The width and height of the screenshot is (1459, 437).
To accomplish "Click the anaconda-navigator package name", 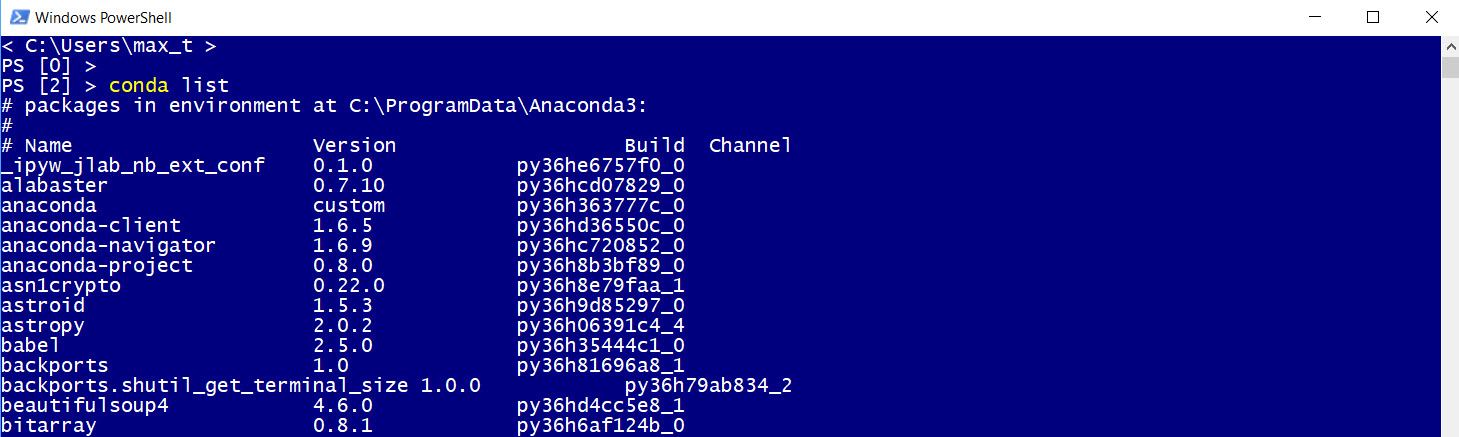I will click(x=108, y=245).
